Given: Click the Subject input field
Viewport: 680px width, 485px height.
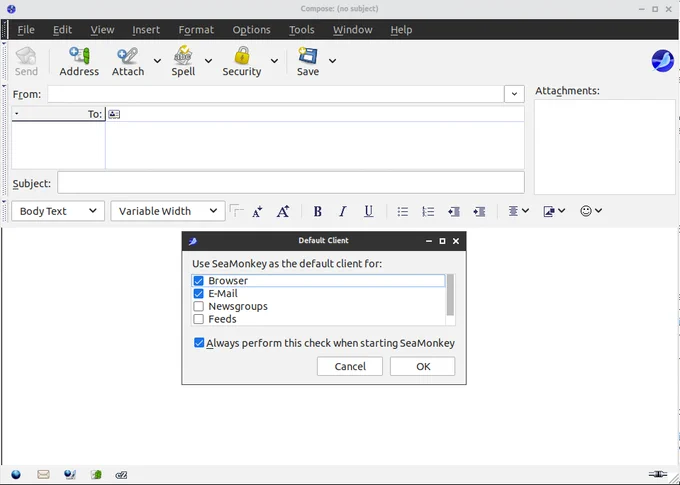Looking at the screenshot, I should tap(291, 183).
